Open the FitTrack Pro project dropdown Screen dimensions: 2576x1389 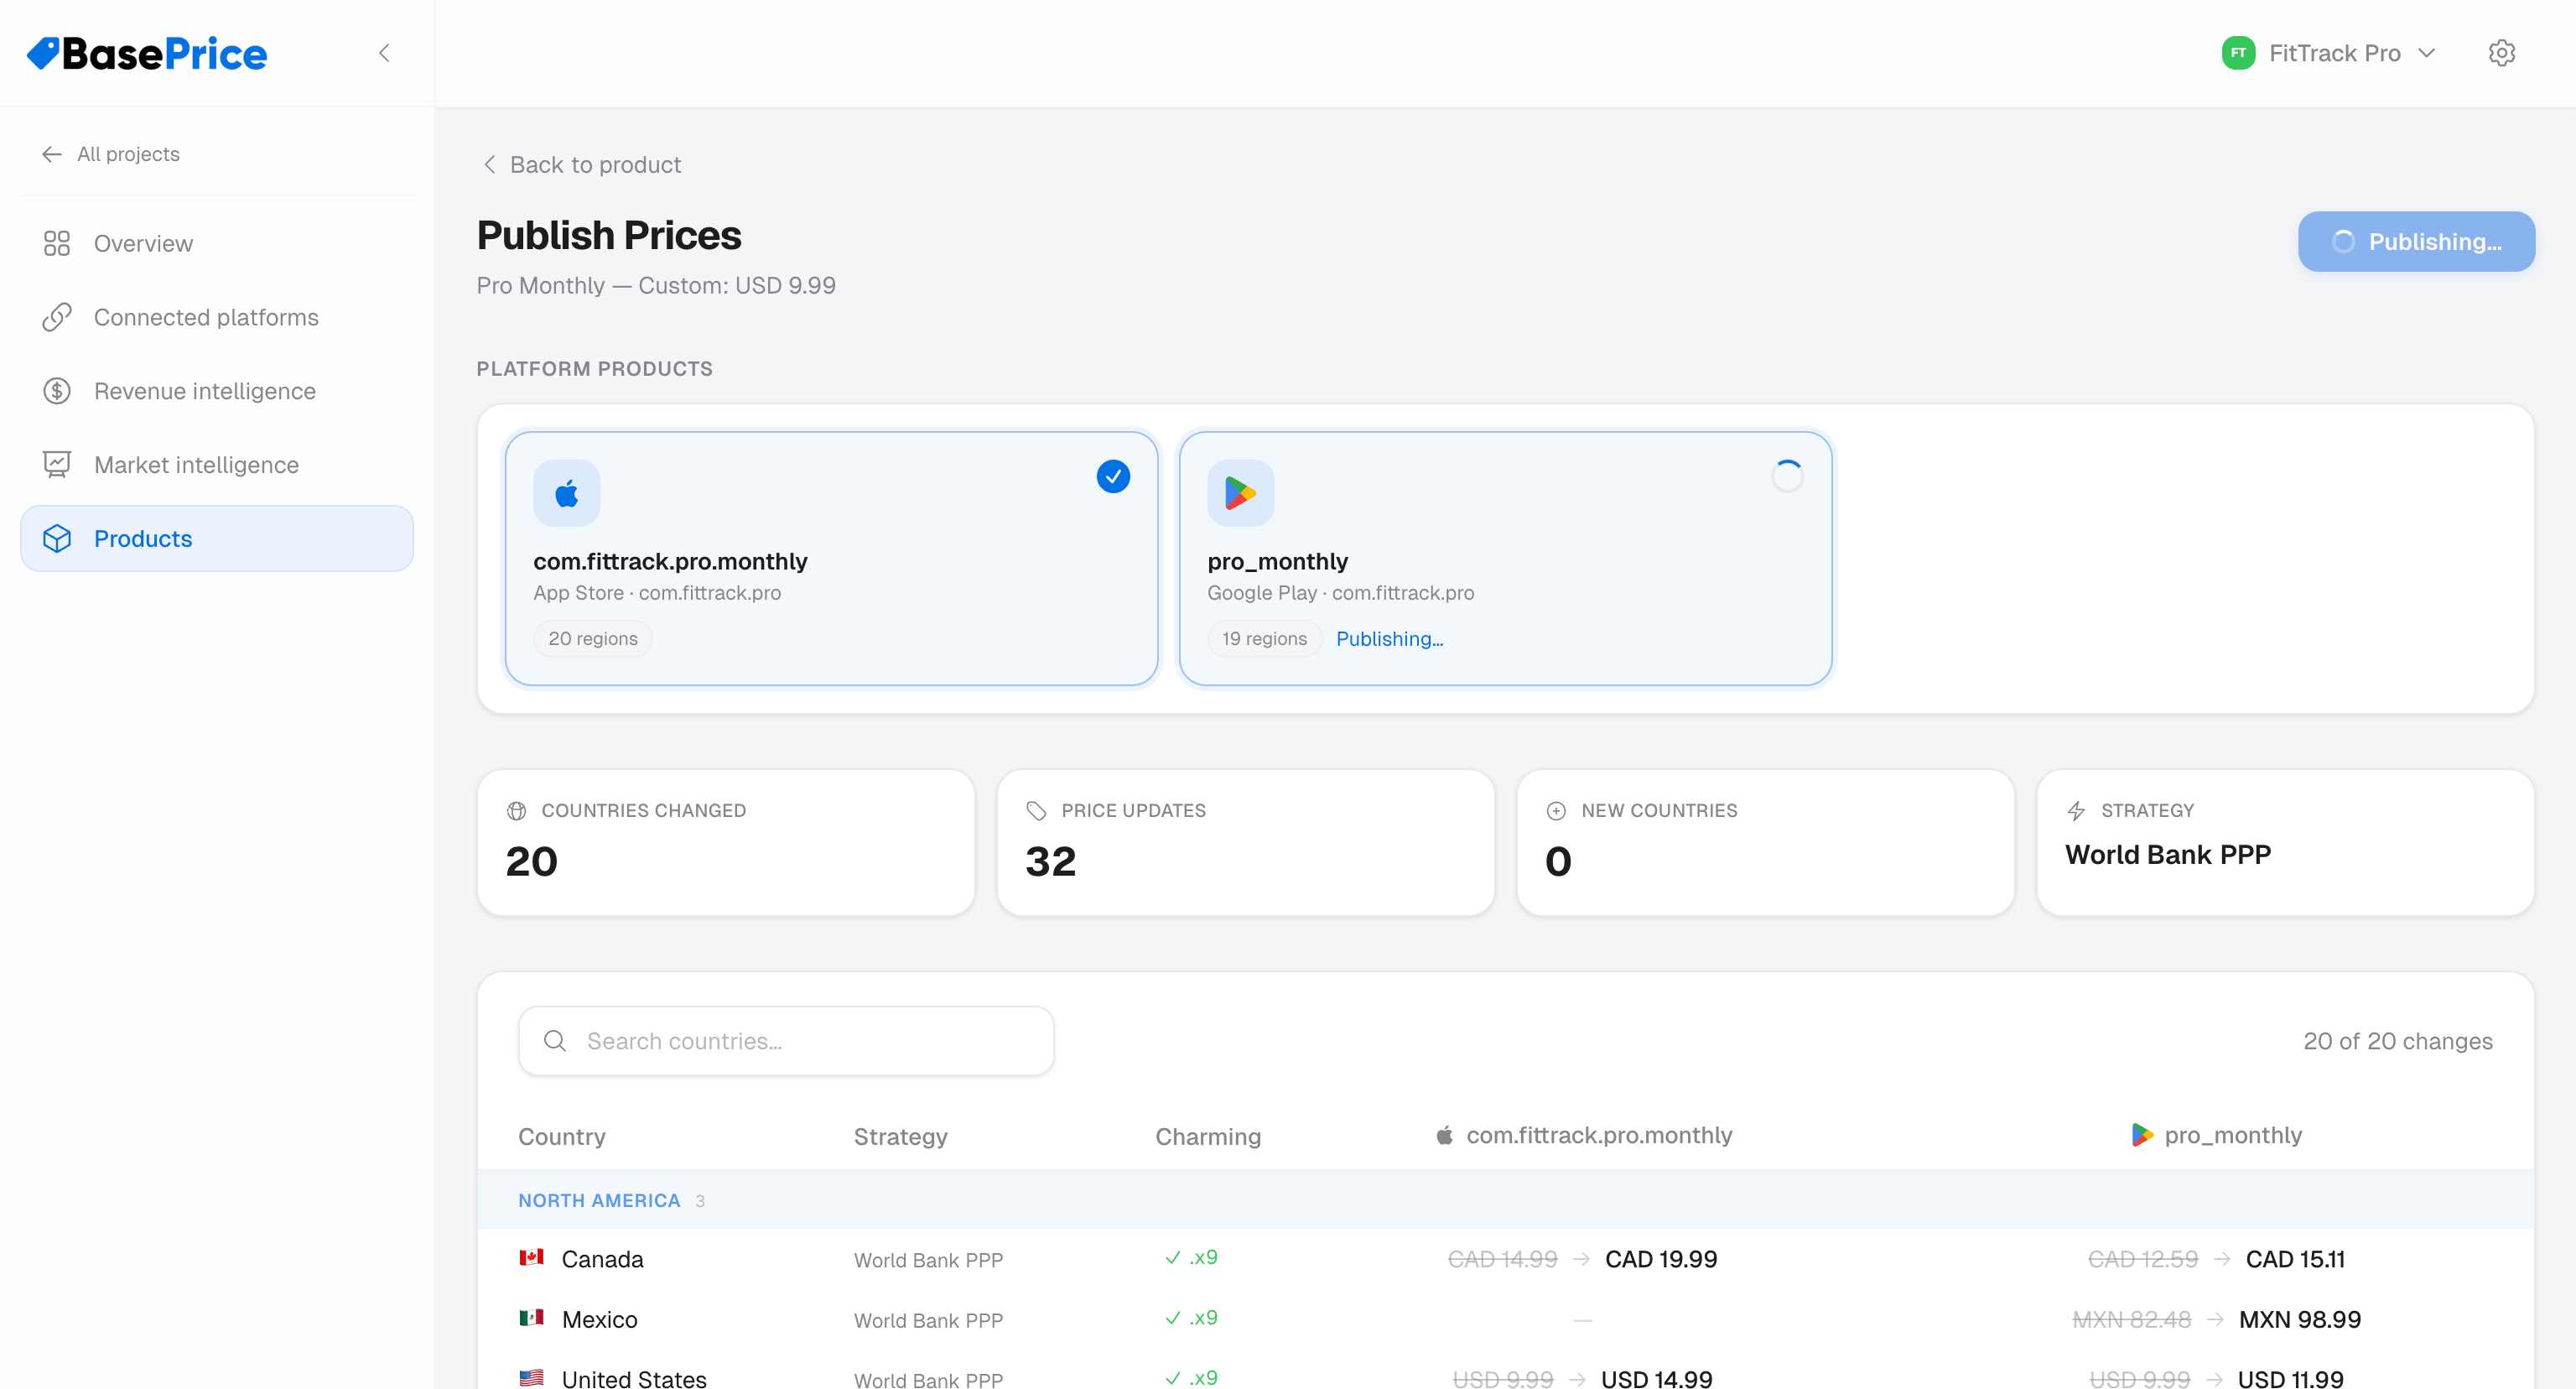coord(2328,53)
